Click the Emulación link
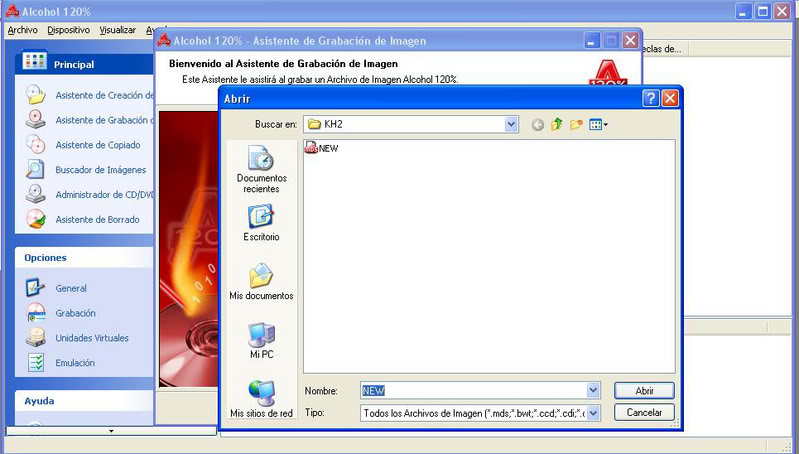This screenshot has height=454, width=799. 75,363
